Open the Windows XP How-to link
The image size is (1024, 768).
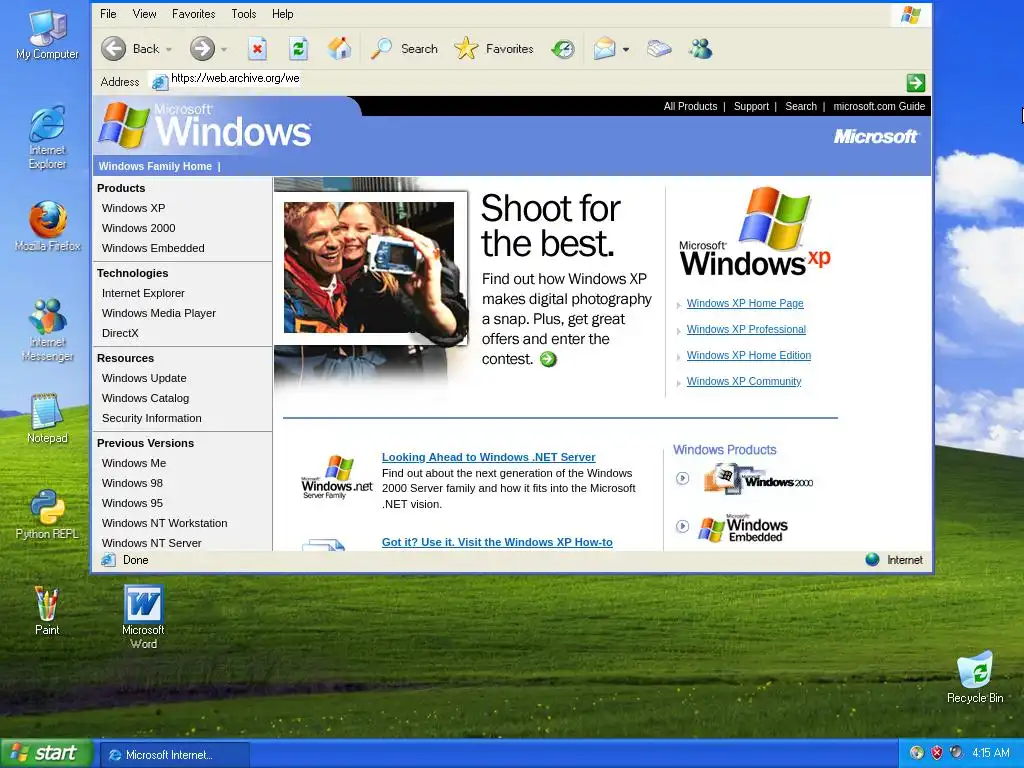point(497,542)
